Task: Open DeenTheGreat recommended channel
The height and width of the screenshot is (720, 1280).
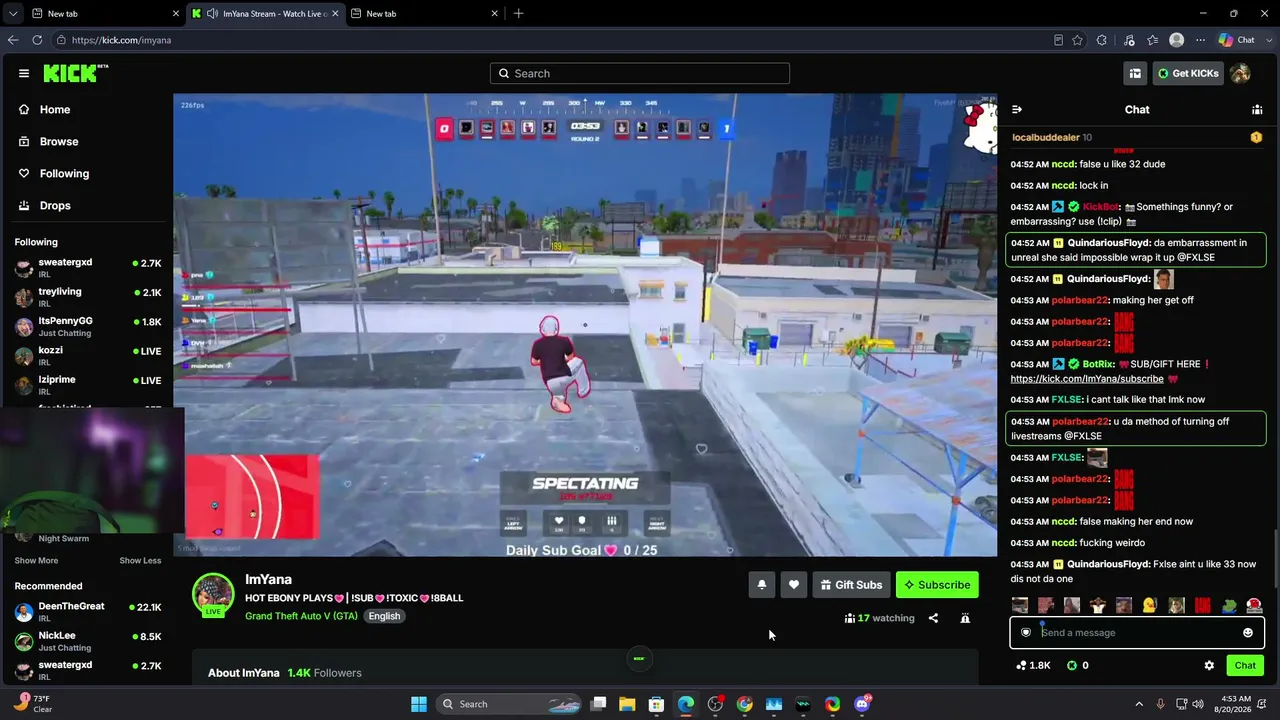Action: [x=88, y=612]
